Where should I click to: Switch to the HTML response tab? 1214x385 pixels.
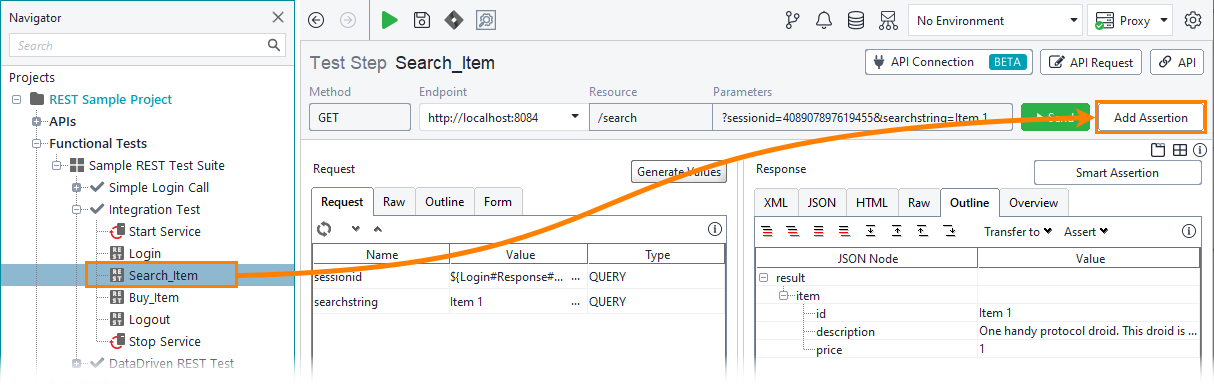[x=873, y=202]
